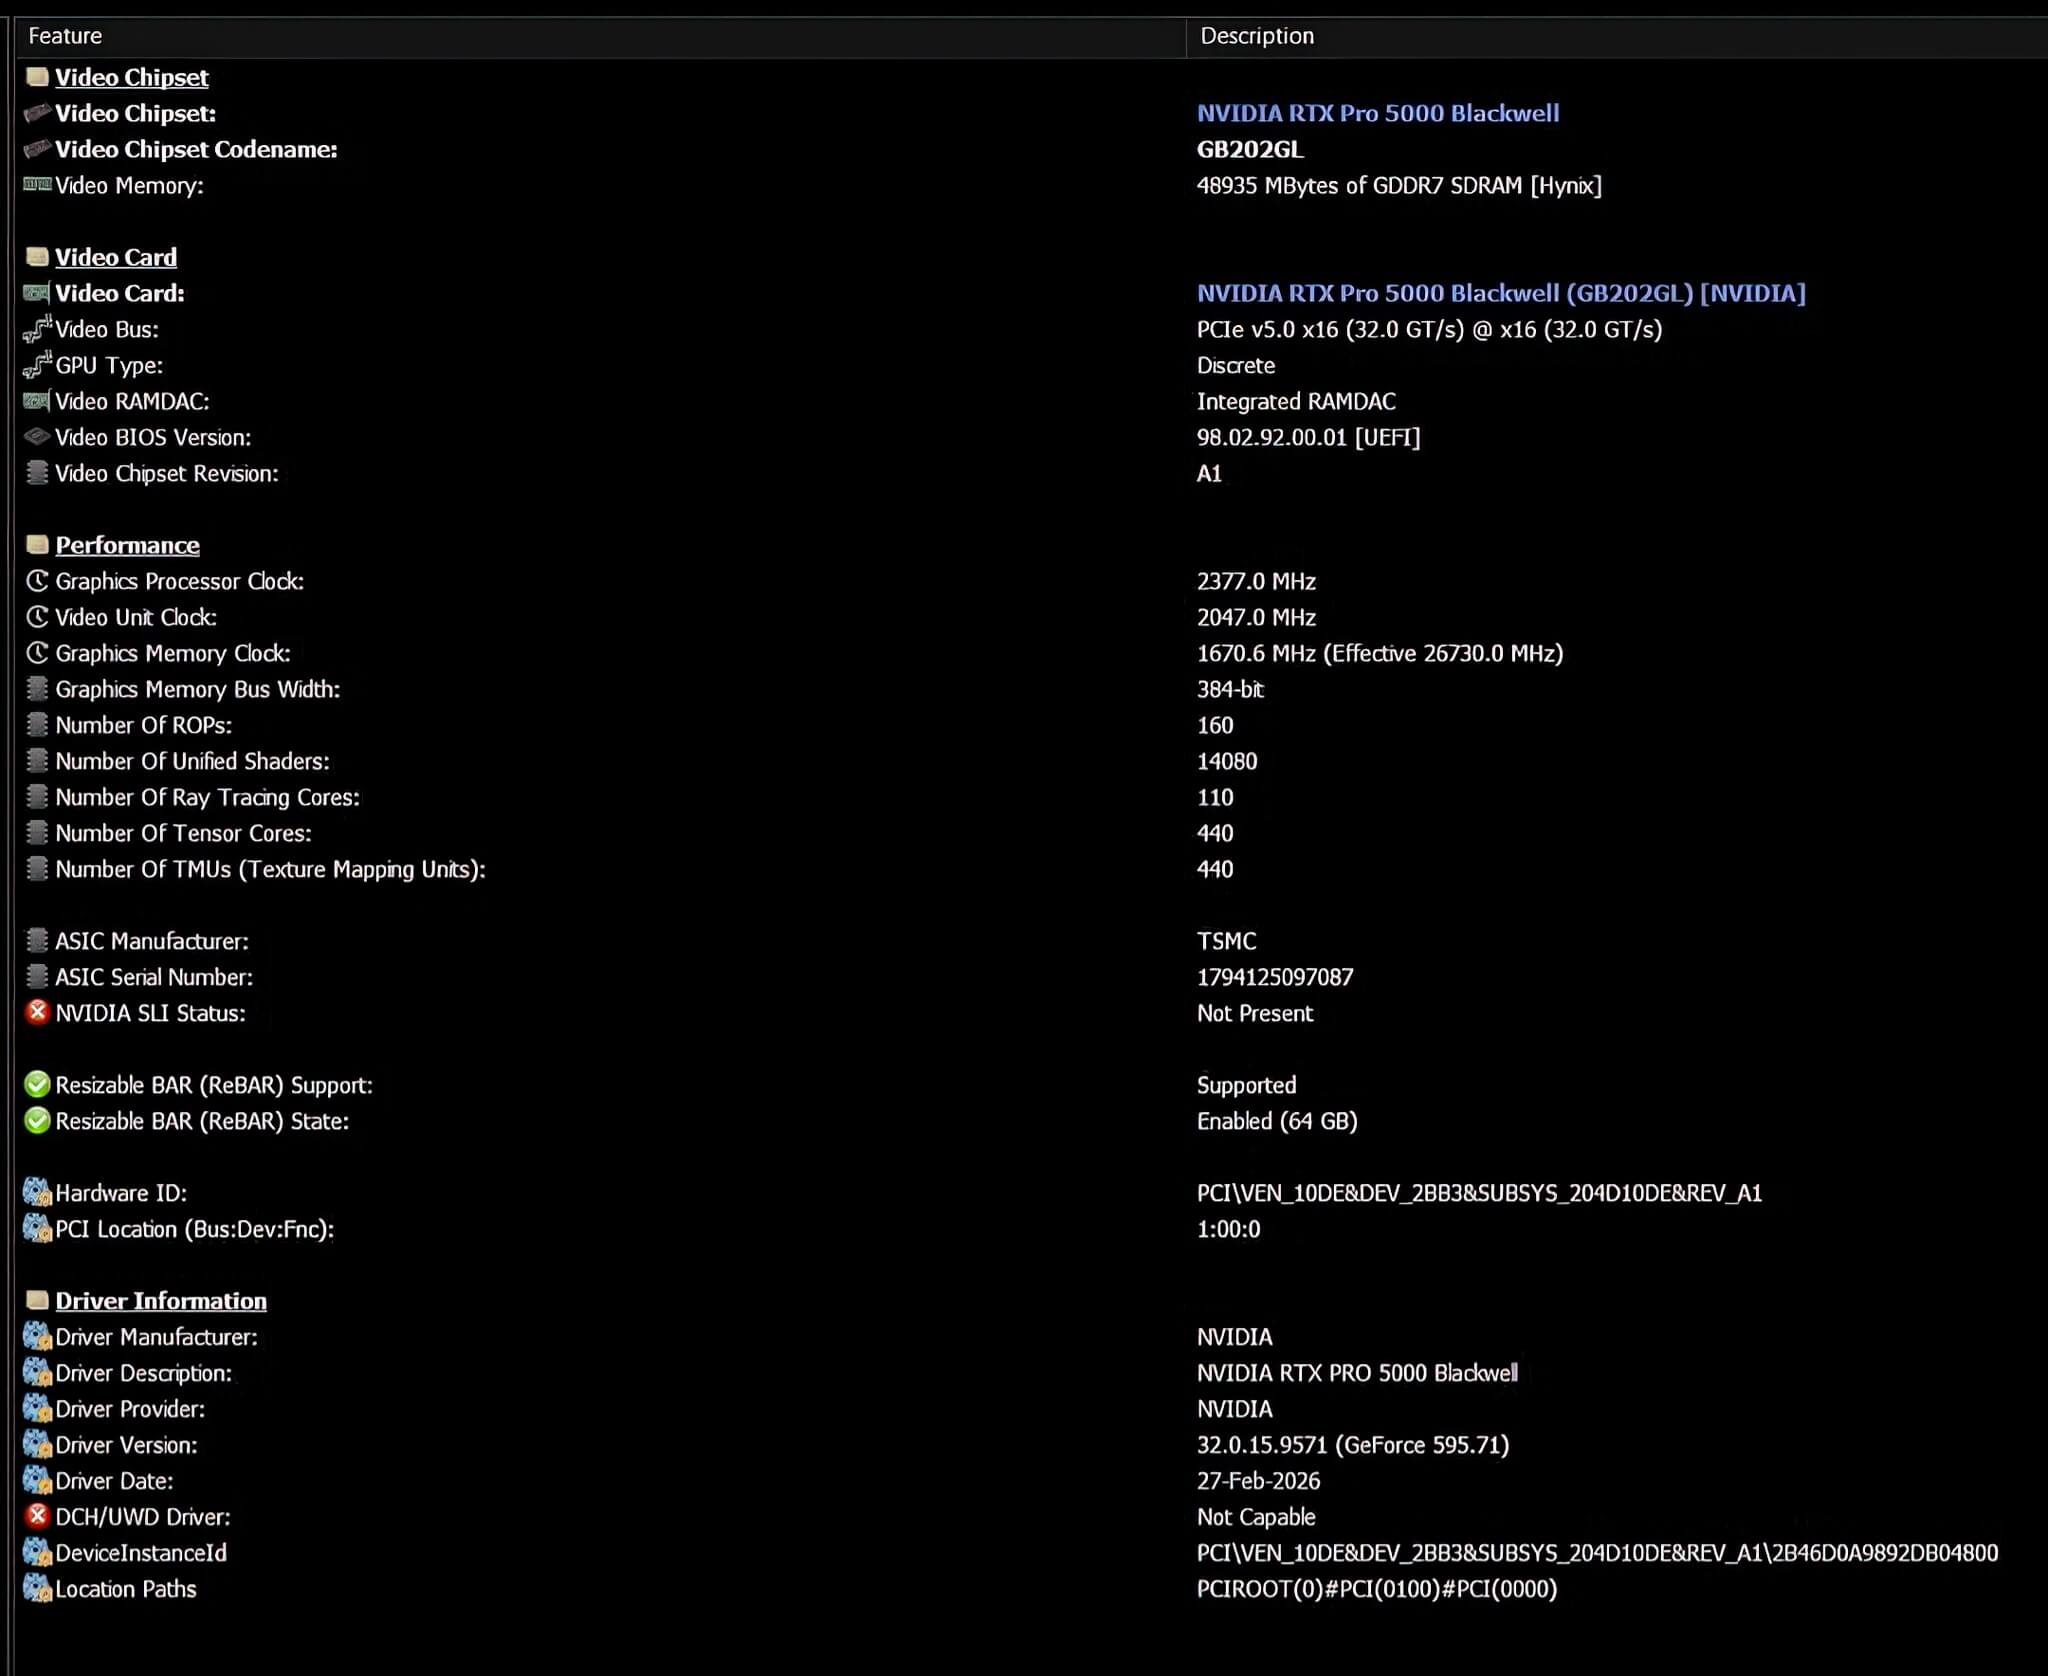Click the DCH/UWD Driver red cross icon
The width and height of the screenshot is (2048, 1676).
37,1516
